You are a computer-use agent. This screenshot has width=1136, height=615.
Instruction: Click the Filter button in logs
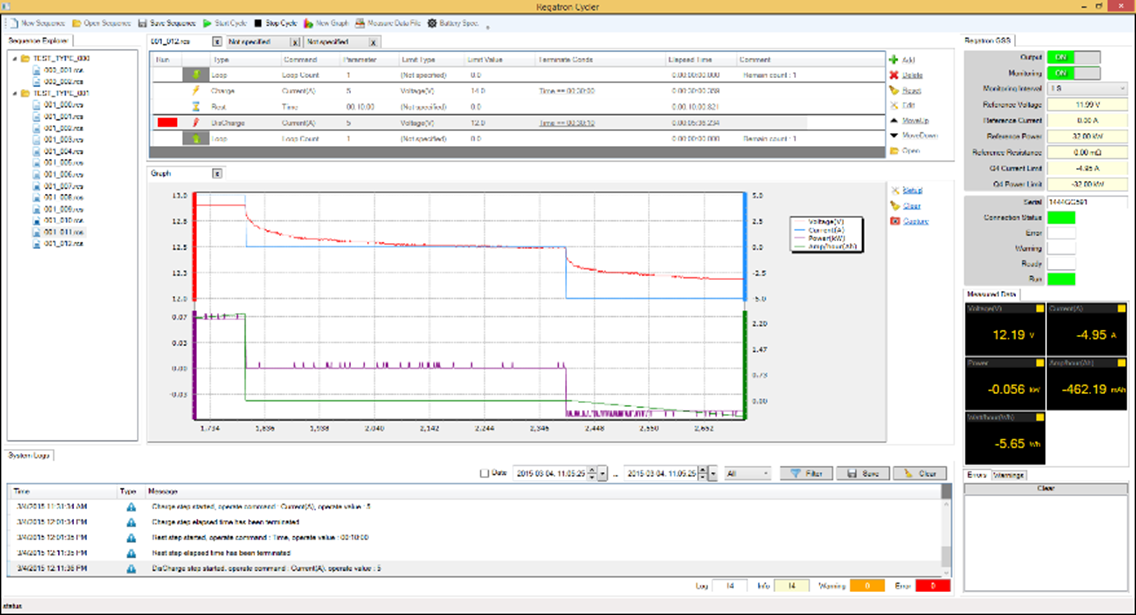coord(806,473)
